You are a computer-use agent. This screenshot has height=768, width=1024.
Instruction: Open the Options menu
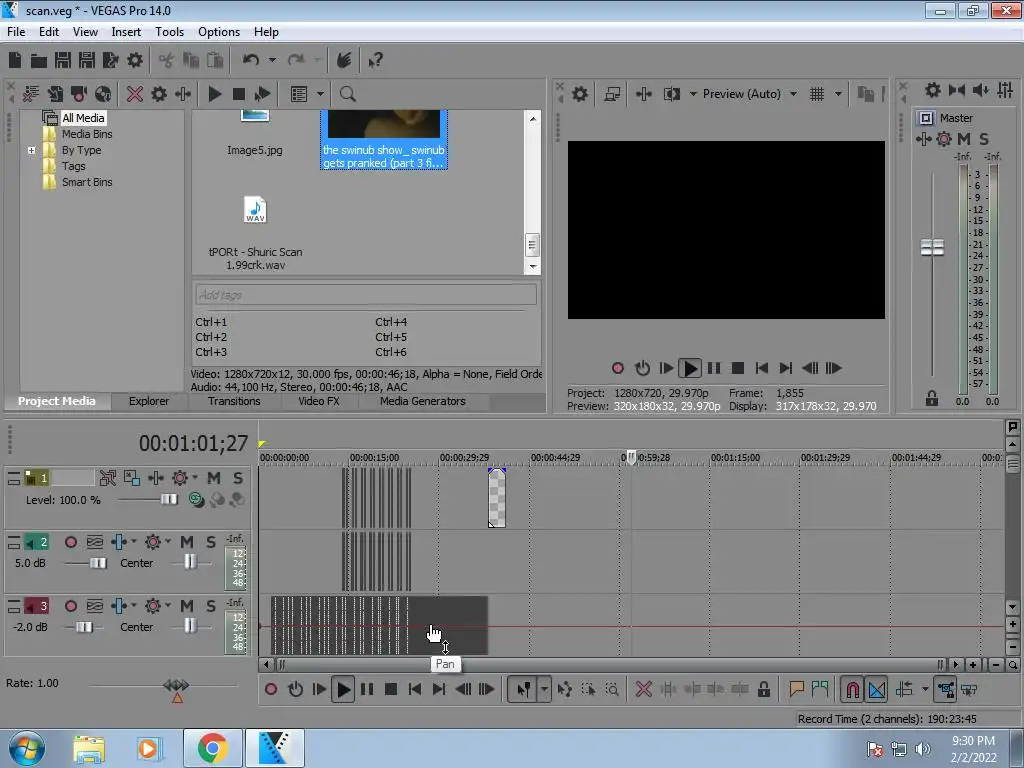[219, 32]
